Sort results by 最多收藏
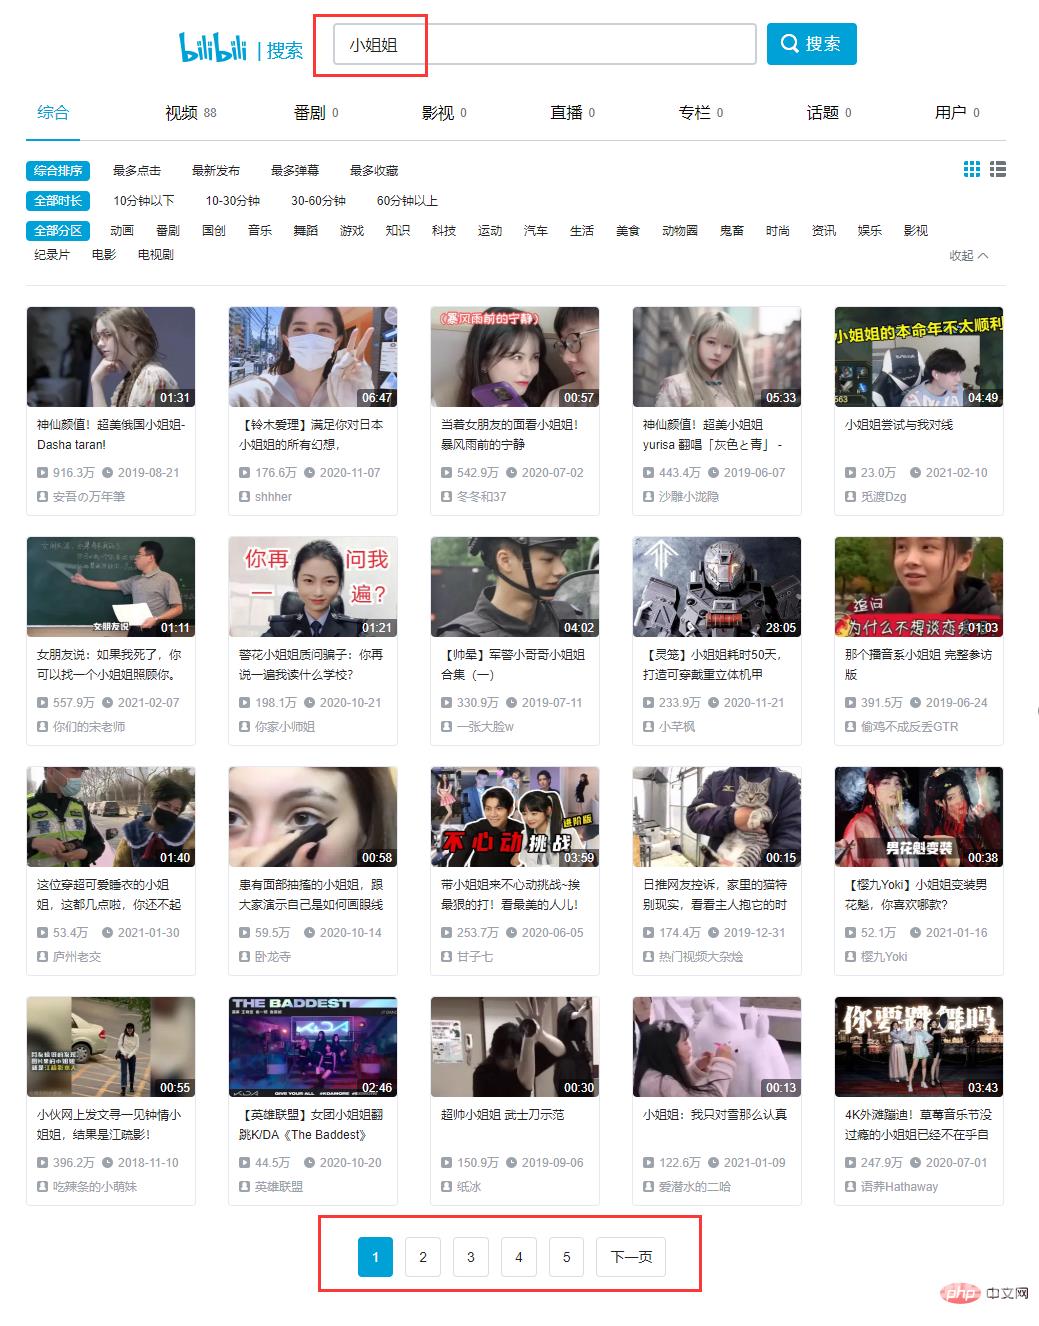 click(374, 171)
